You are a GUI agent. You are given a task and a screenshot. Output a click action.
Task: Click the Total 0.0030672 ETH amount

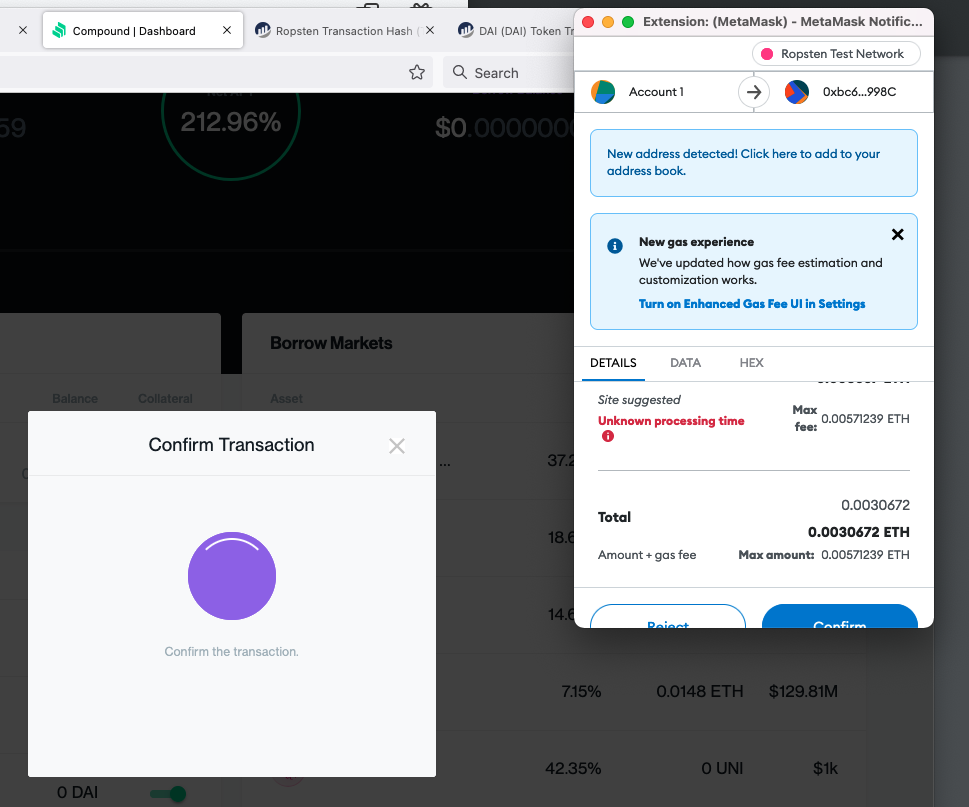[858, 532]
